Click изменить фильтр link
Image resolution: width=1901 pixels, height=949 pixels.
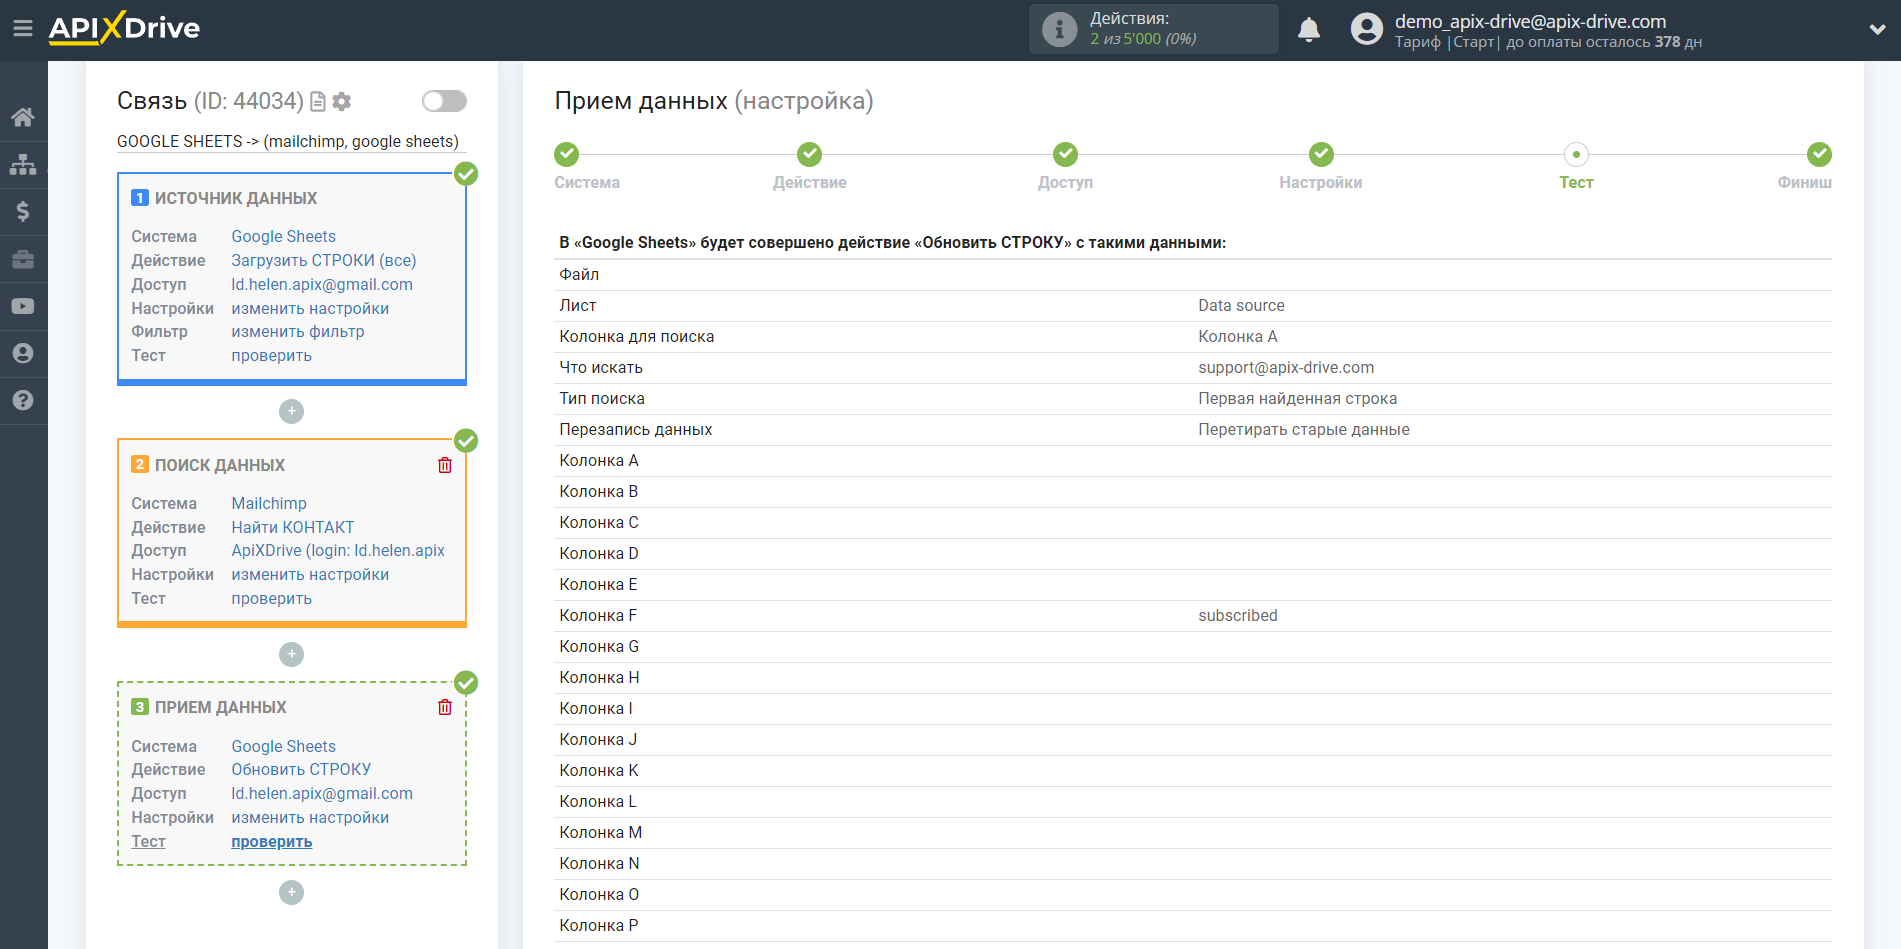(298, 331)
